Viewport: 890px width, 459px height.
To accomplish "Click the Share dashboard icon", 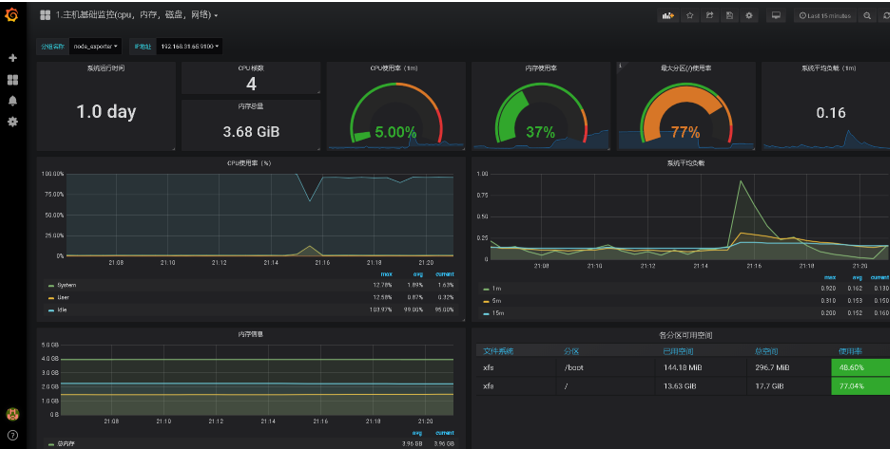I will [x=710, y=16].
